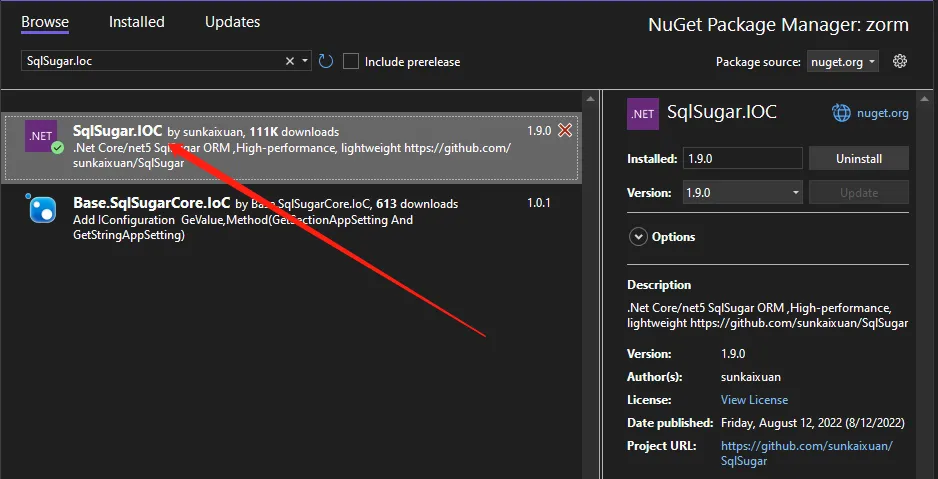Click the 1.0.1 version text
938x479 pixels.
click(538, 203)
